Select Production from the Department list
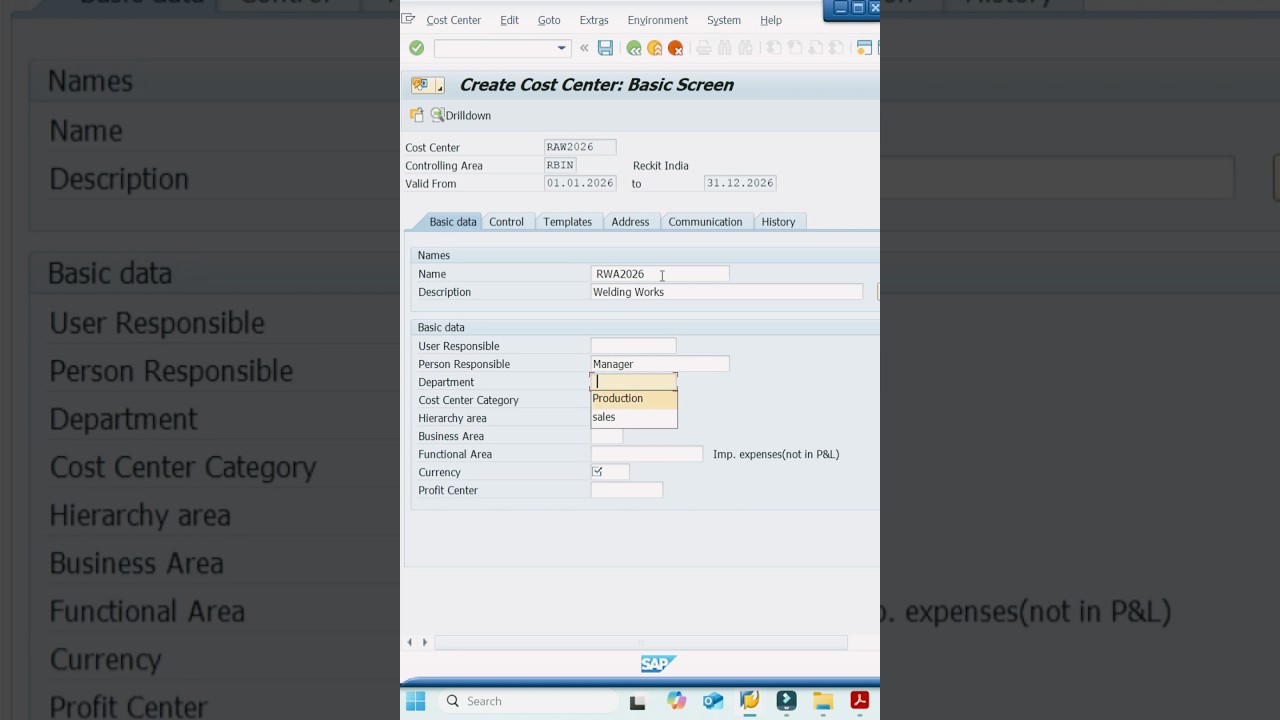 click(x=634, y=398)
